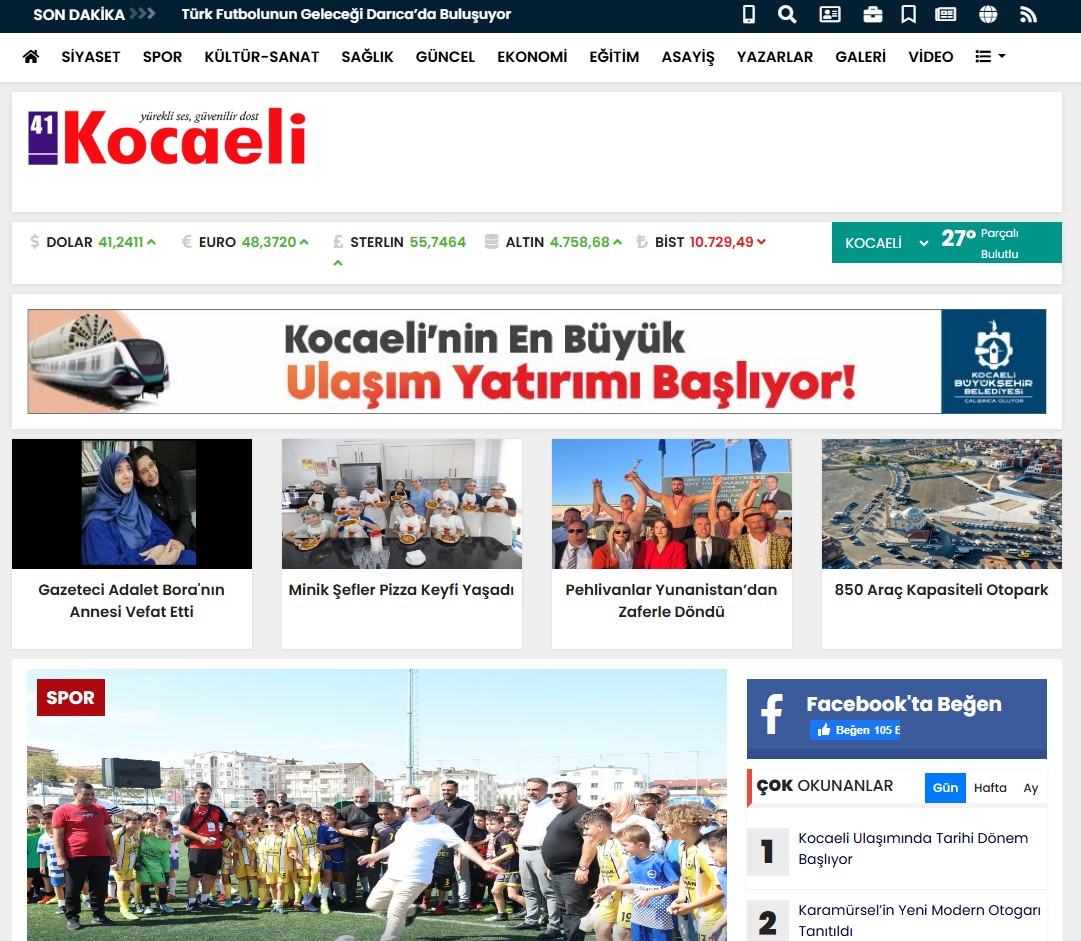Open search with the magnifier icon
Image resolution: width=1081 pixels, height=941 pixels.
click(x=787, y=14)
